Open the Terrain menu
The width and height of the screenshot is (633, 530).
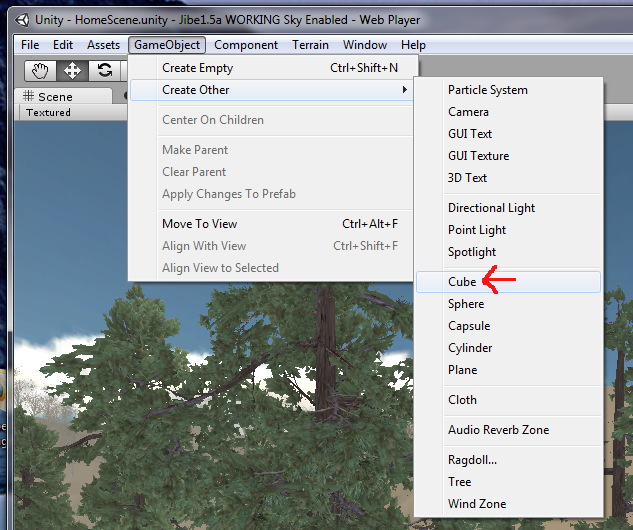pyautogui.click(x=310, y=45)
